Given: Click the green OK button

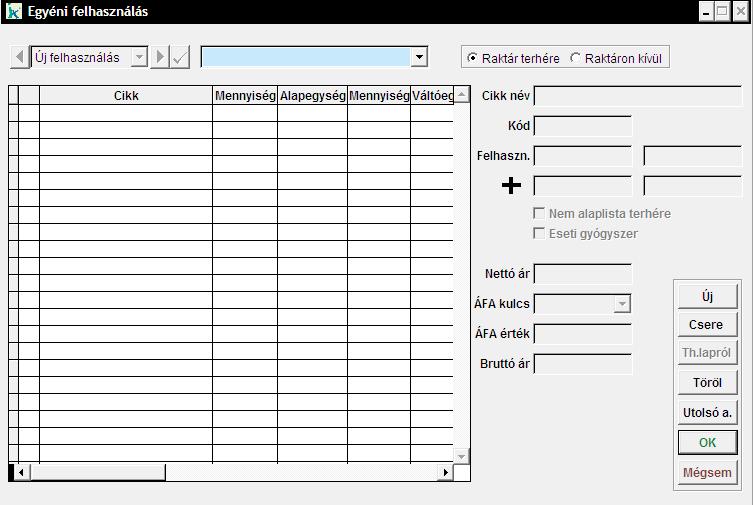Looking at the screenshot, I should [x=707, y=442].
